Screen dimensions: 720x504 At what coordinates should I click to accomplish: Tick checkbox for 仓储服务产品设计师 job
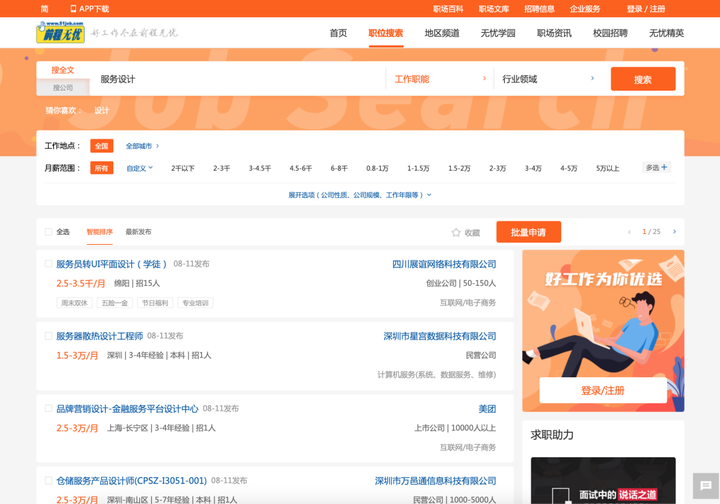point(48,481)
